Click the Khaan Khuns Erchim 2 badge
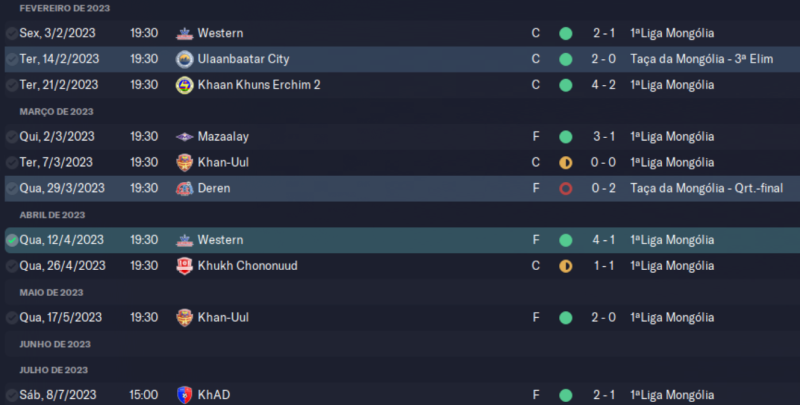800x405 pixels. tap(184, 85)
